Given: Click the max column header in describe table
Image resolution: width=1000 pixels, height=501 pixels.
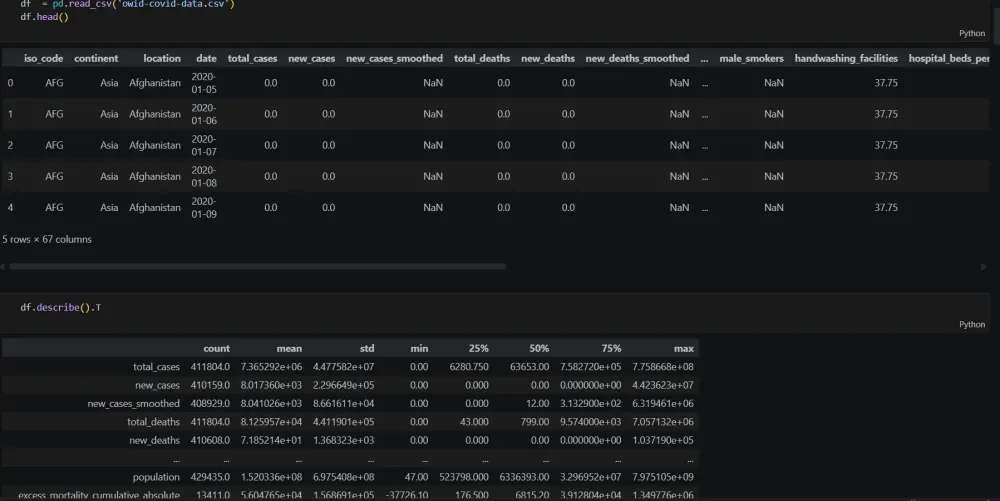Looking at the screenshot, I should 684,349.
